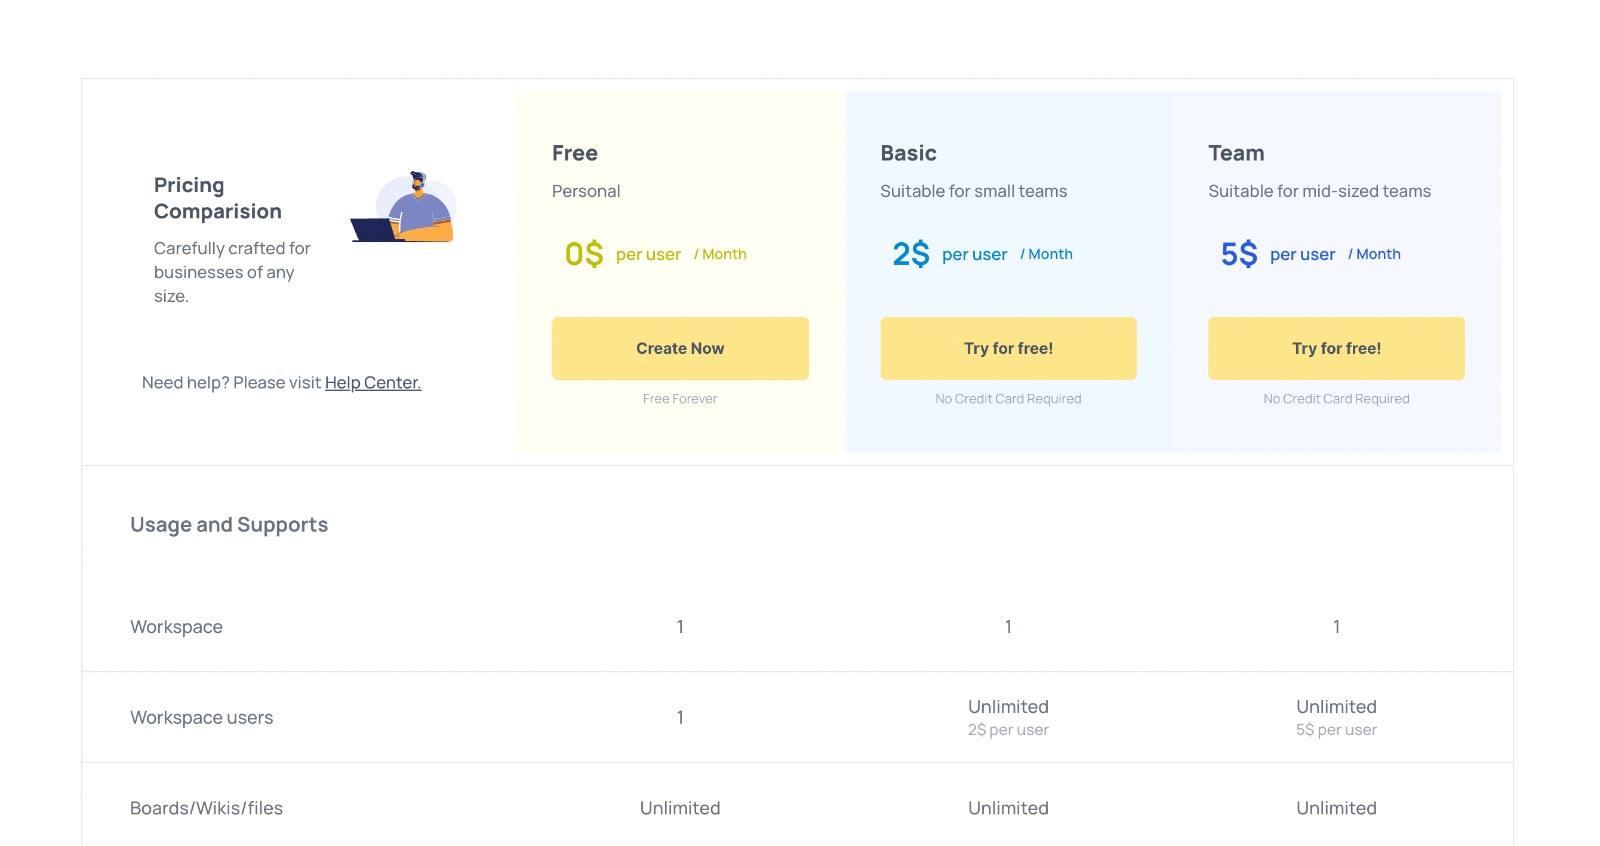This screenshot has width=1600, height=846.
Task: Click Try for free under Team plan
Action: click(1336, 349)
